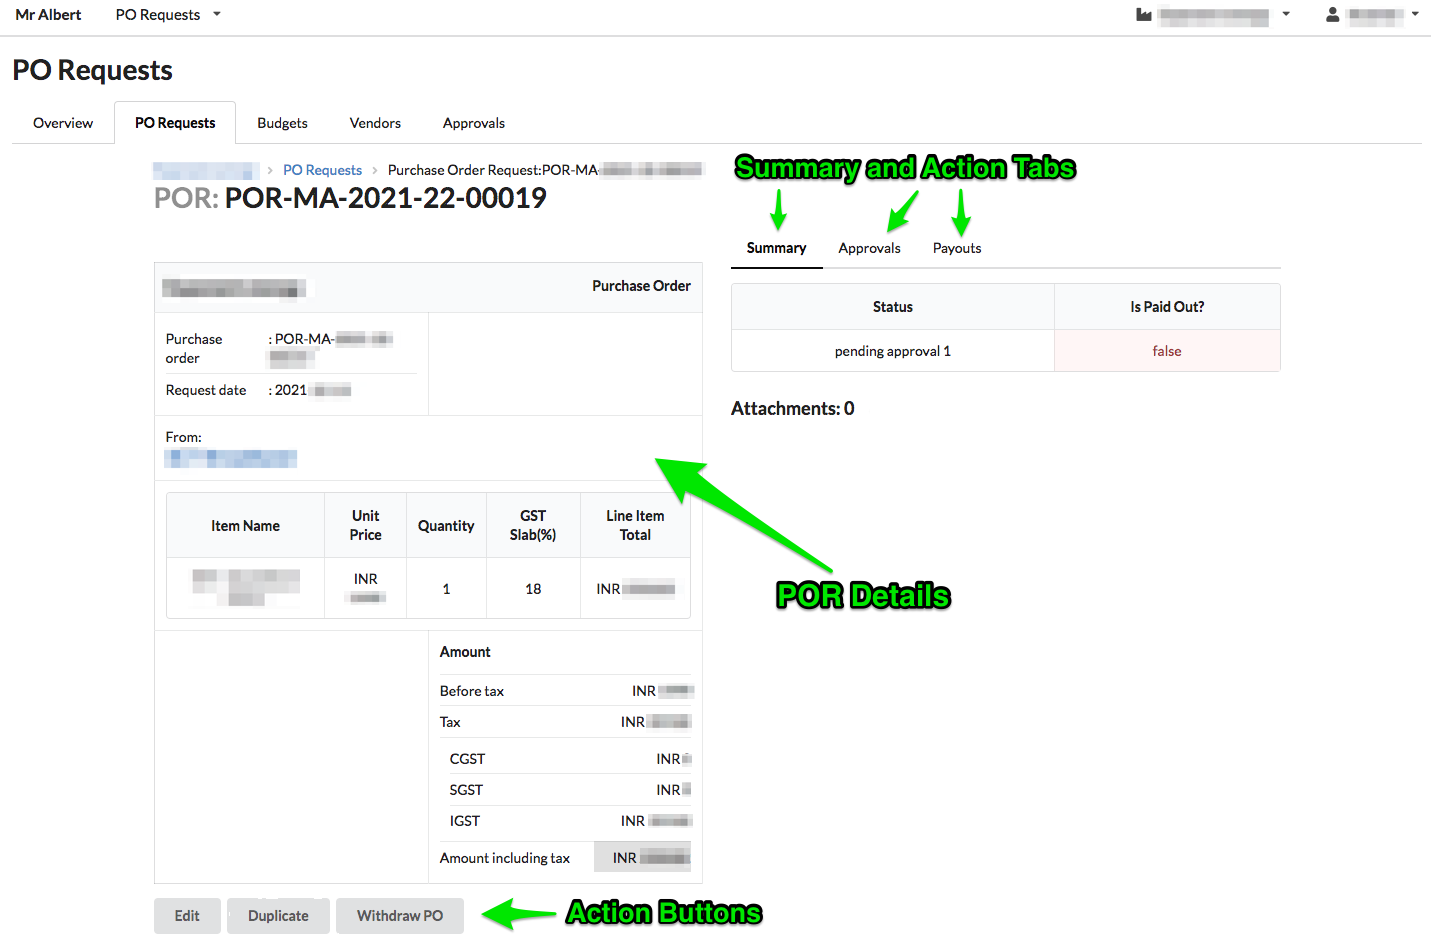Follow the PO Requests breadcrumb link

pyautogui.click(x=322, y=169)
